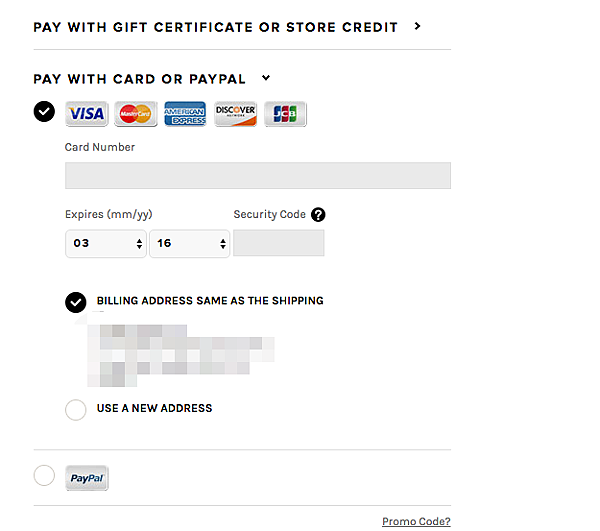Open the expiration year dropdown
The height and width of the screenshot is (531, 600).
click(189, 243)
